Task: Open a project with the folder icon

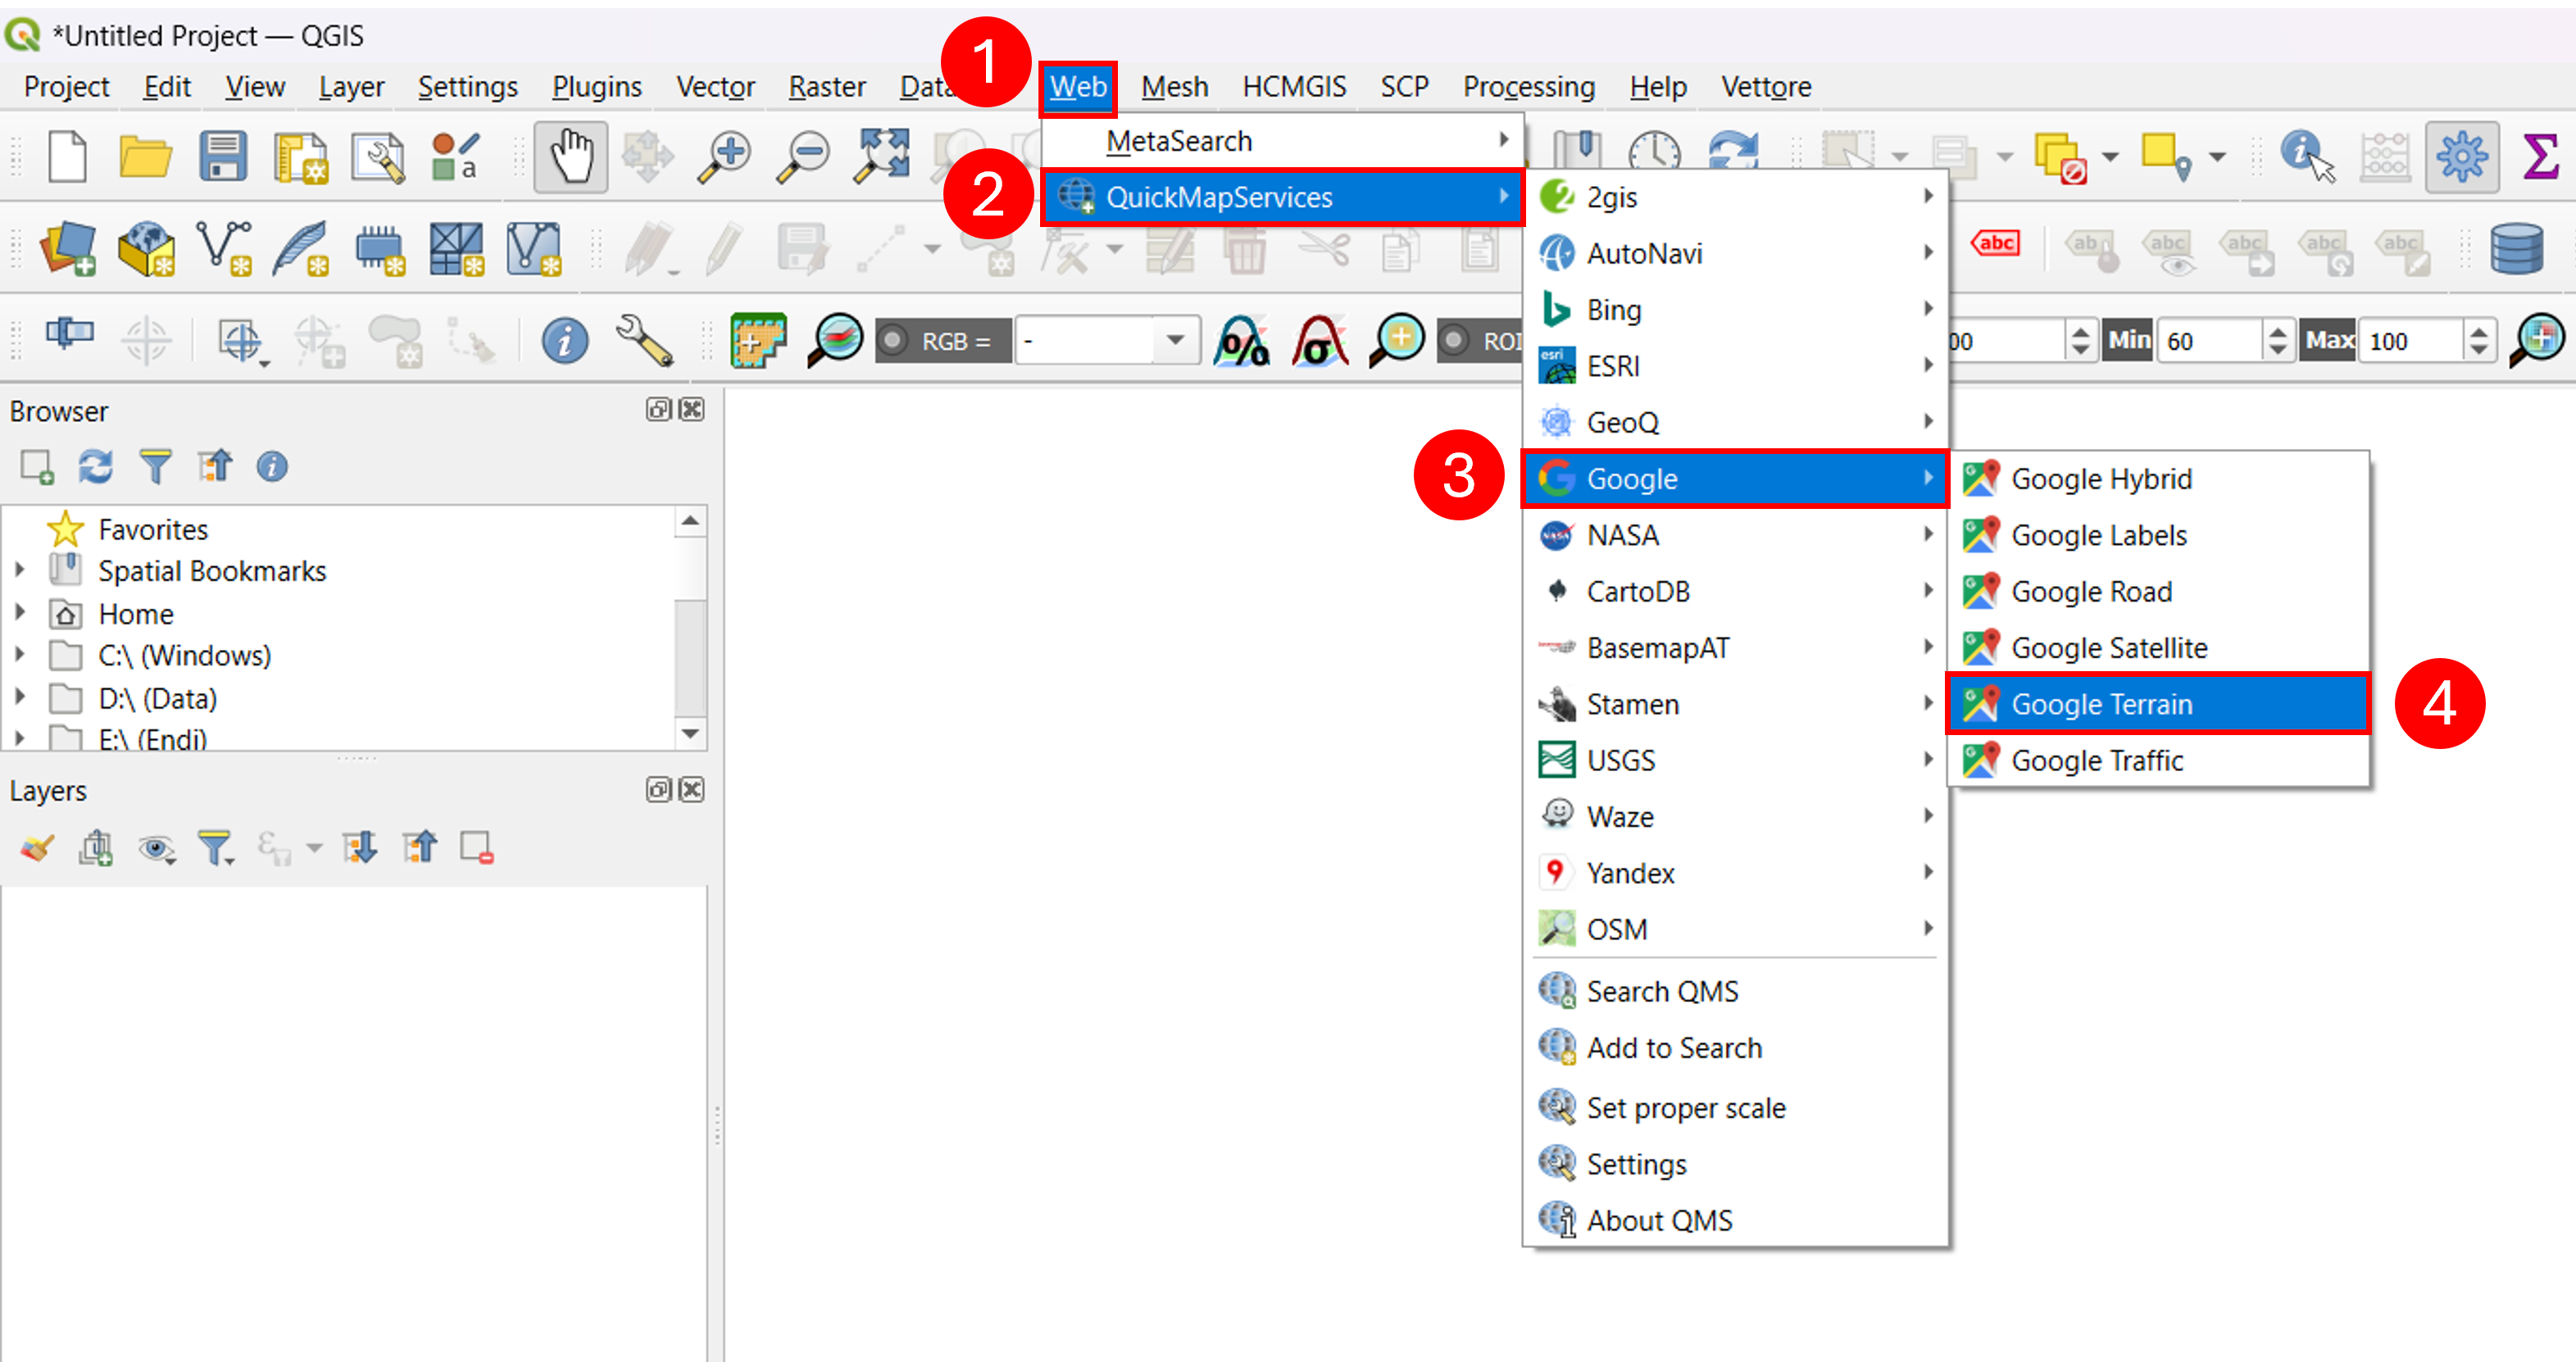Action: (x=145, y=157)
